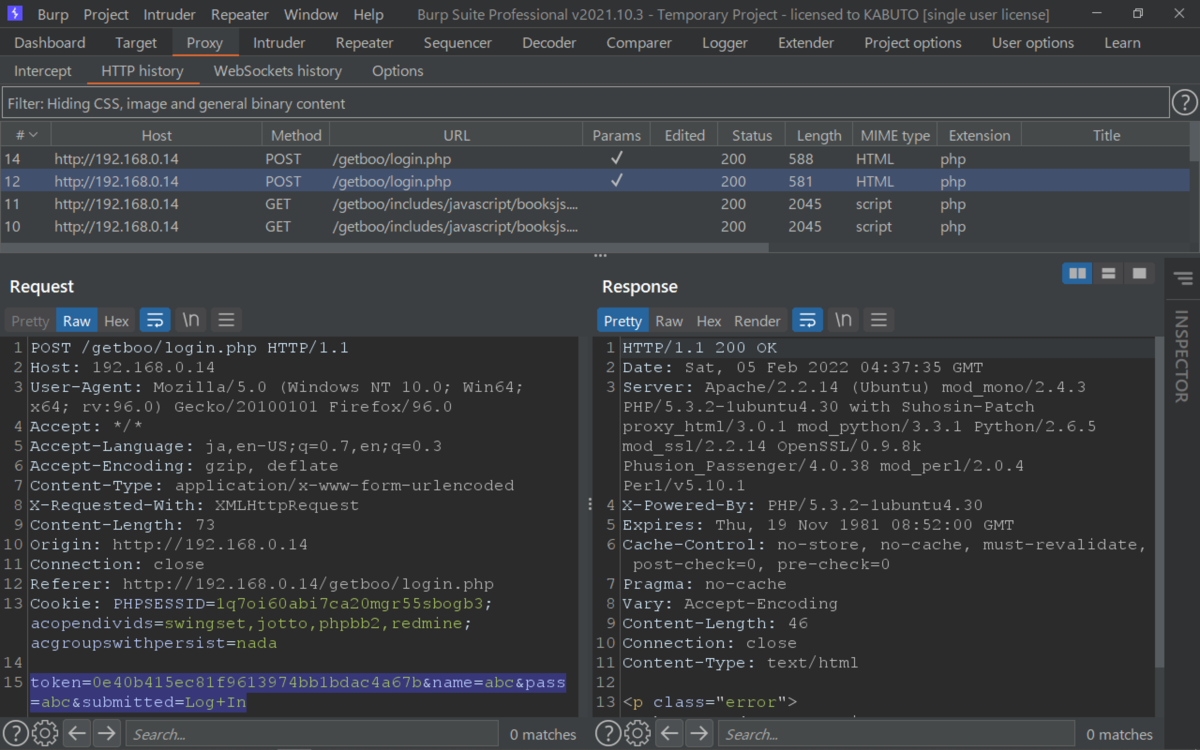The image size is (1200, 750).
Task: Sort by the Host column header
Action: pyautogui.click(x=156, y=135)
